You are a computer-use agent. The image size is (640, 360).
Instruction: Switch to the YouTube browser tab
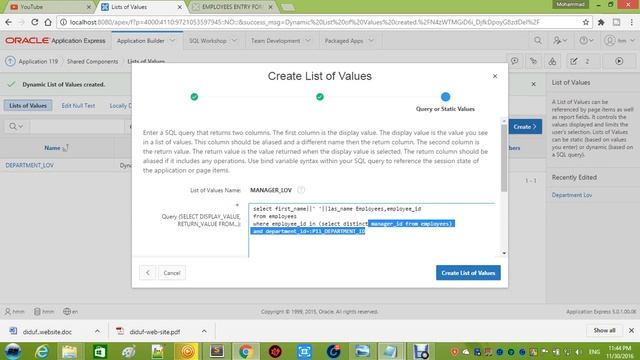[x=49, y=7]
